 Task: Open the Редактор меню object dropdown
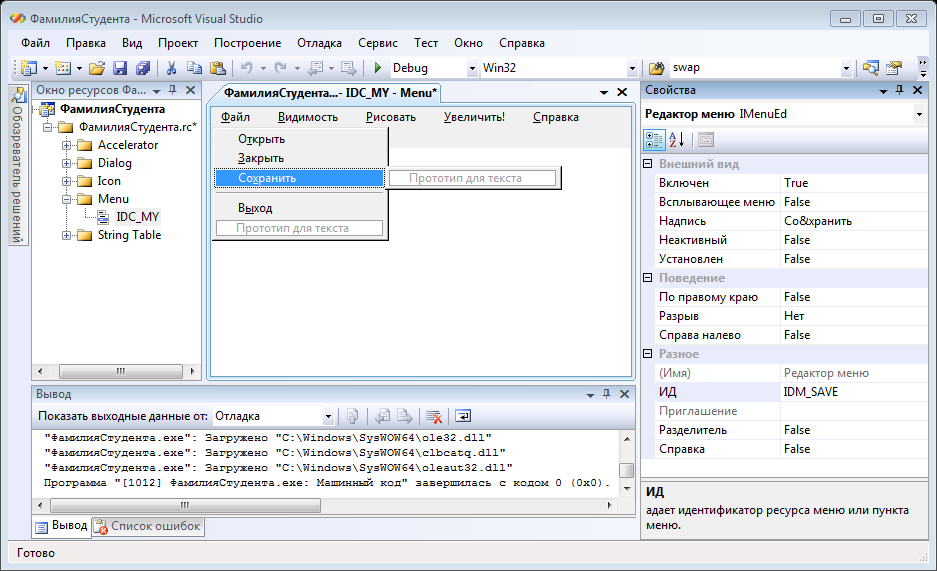pyautogui.click(x=919, y=114)
